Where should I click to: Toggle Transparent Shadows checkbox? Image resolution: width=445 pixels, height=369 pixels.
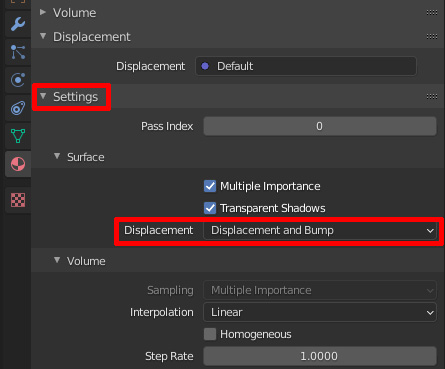click(210, 208)
